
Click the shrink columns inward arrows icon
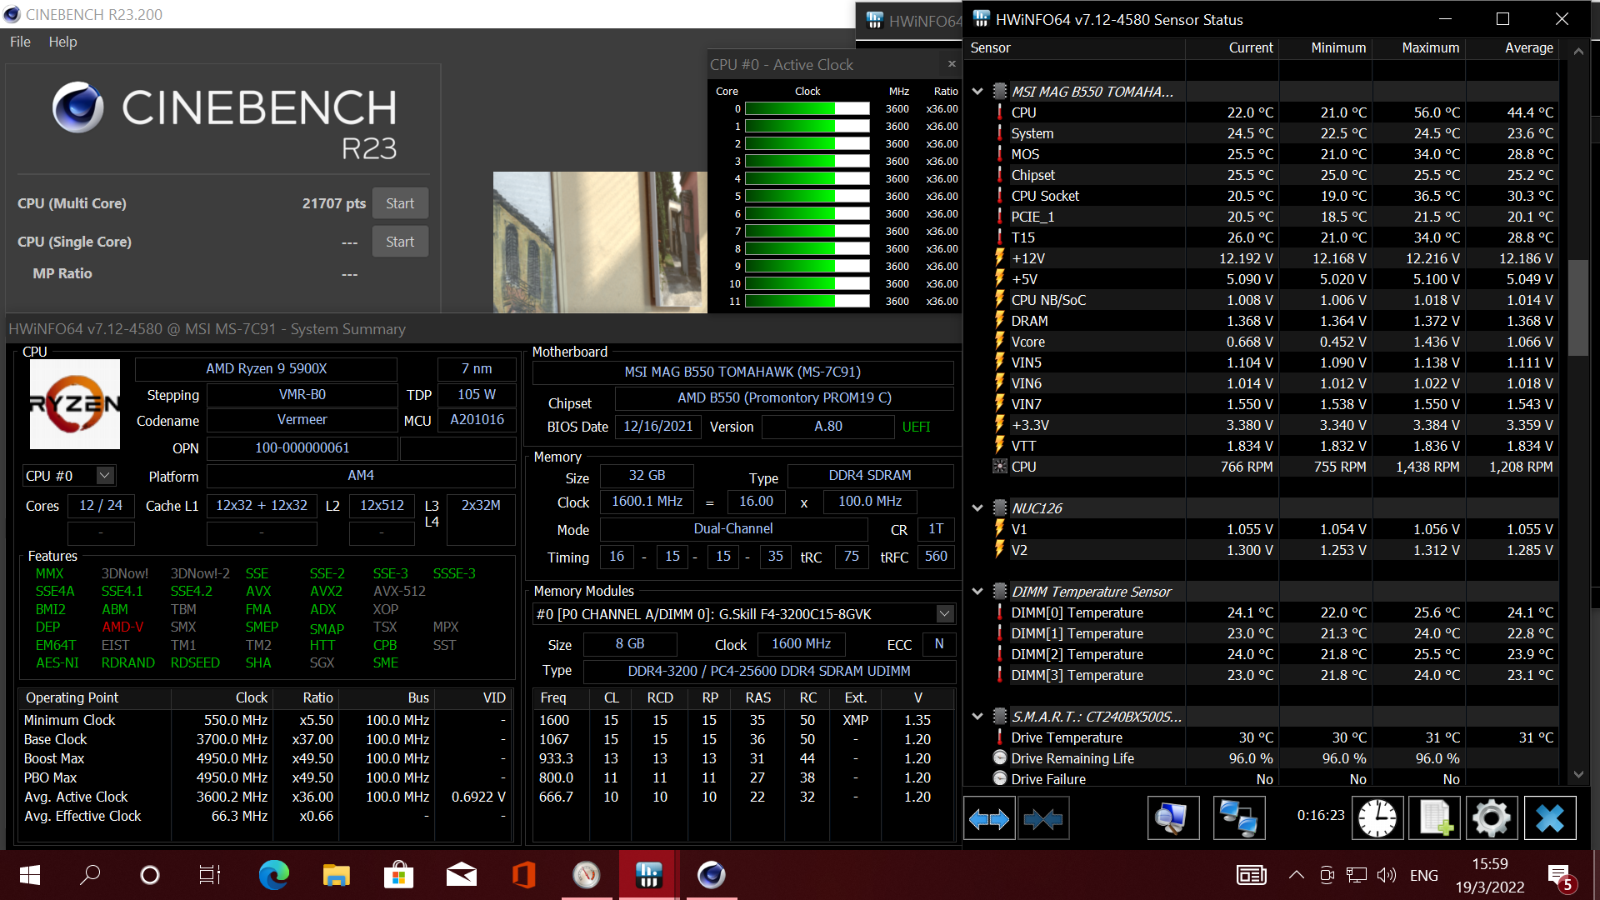coord(1043,819)
